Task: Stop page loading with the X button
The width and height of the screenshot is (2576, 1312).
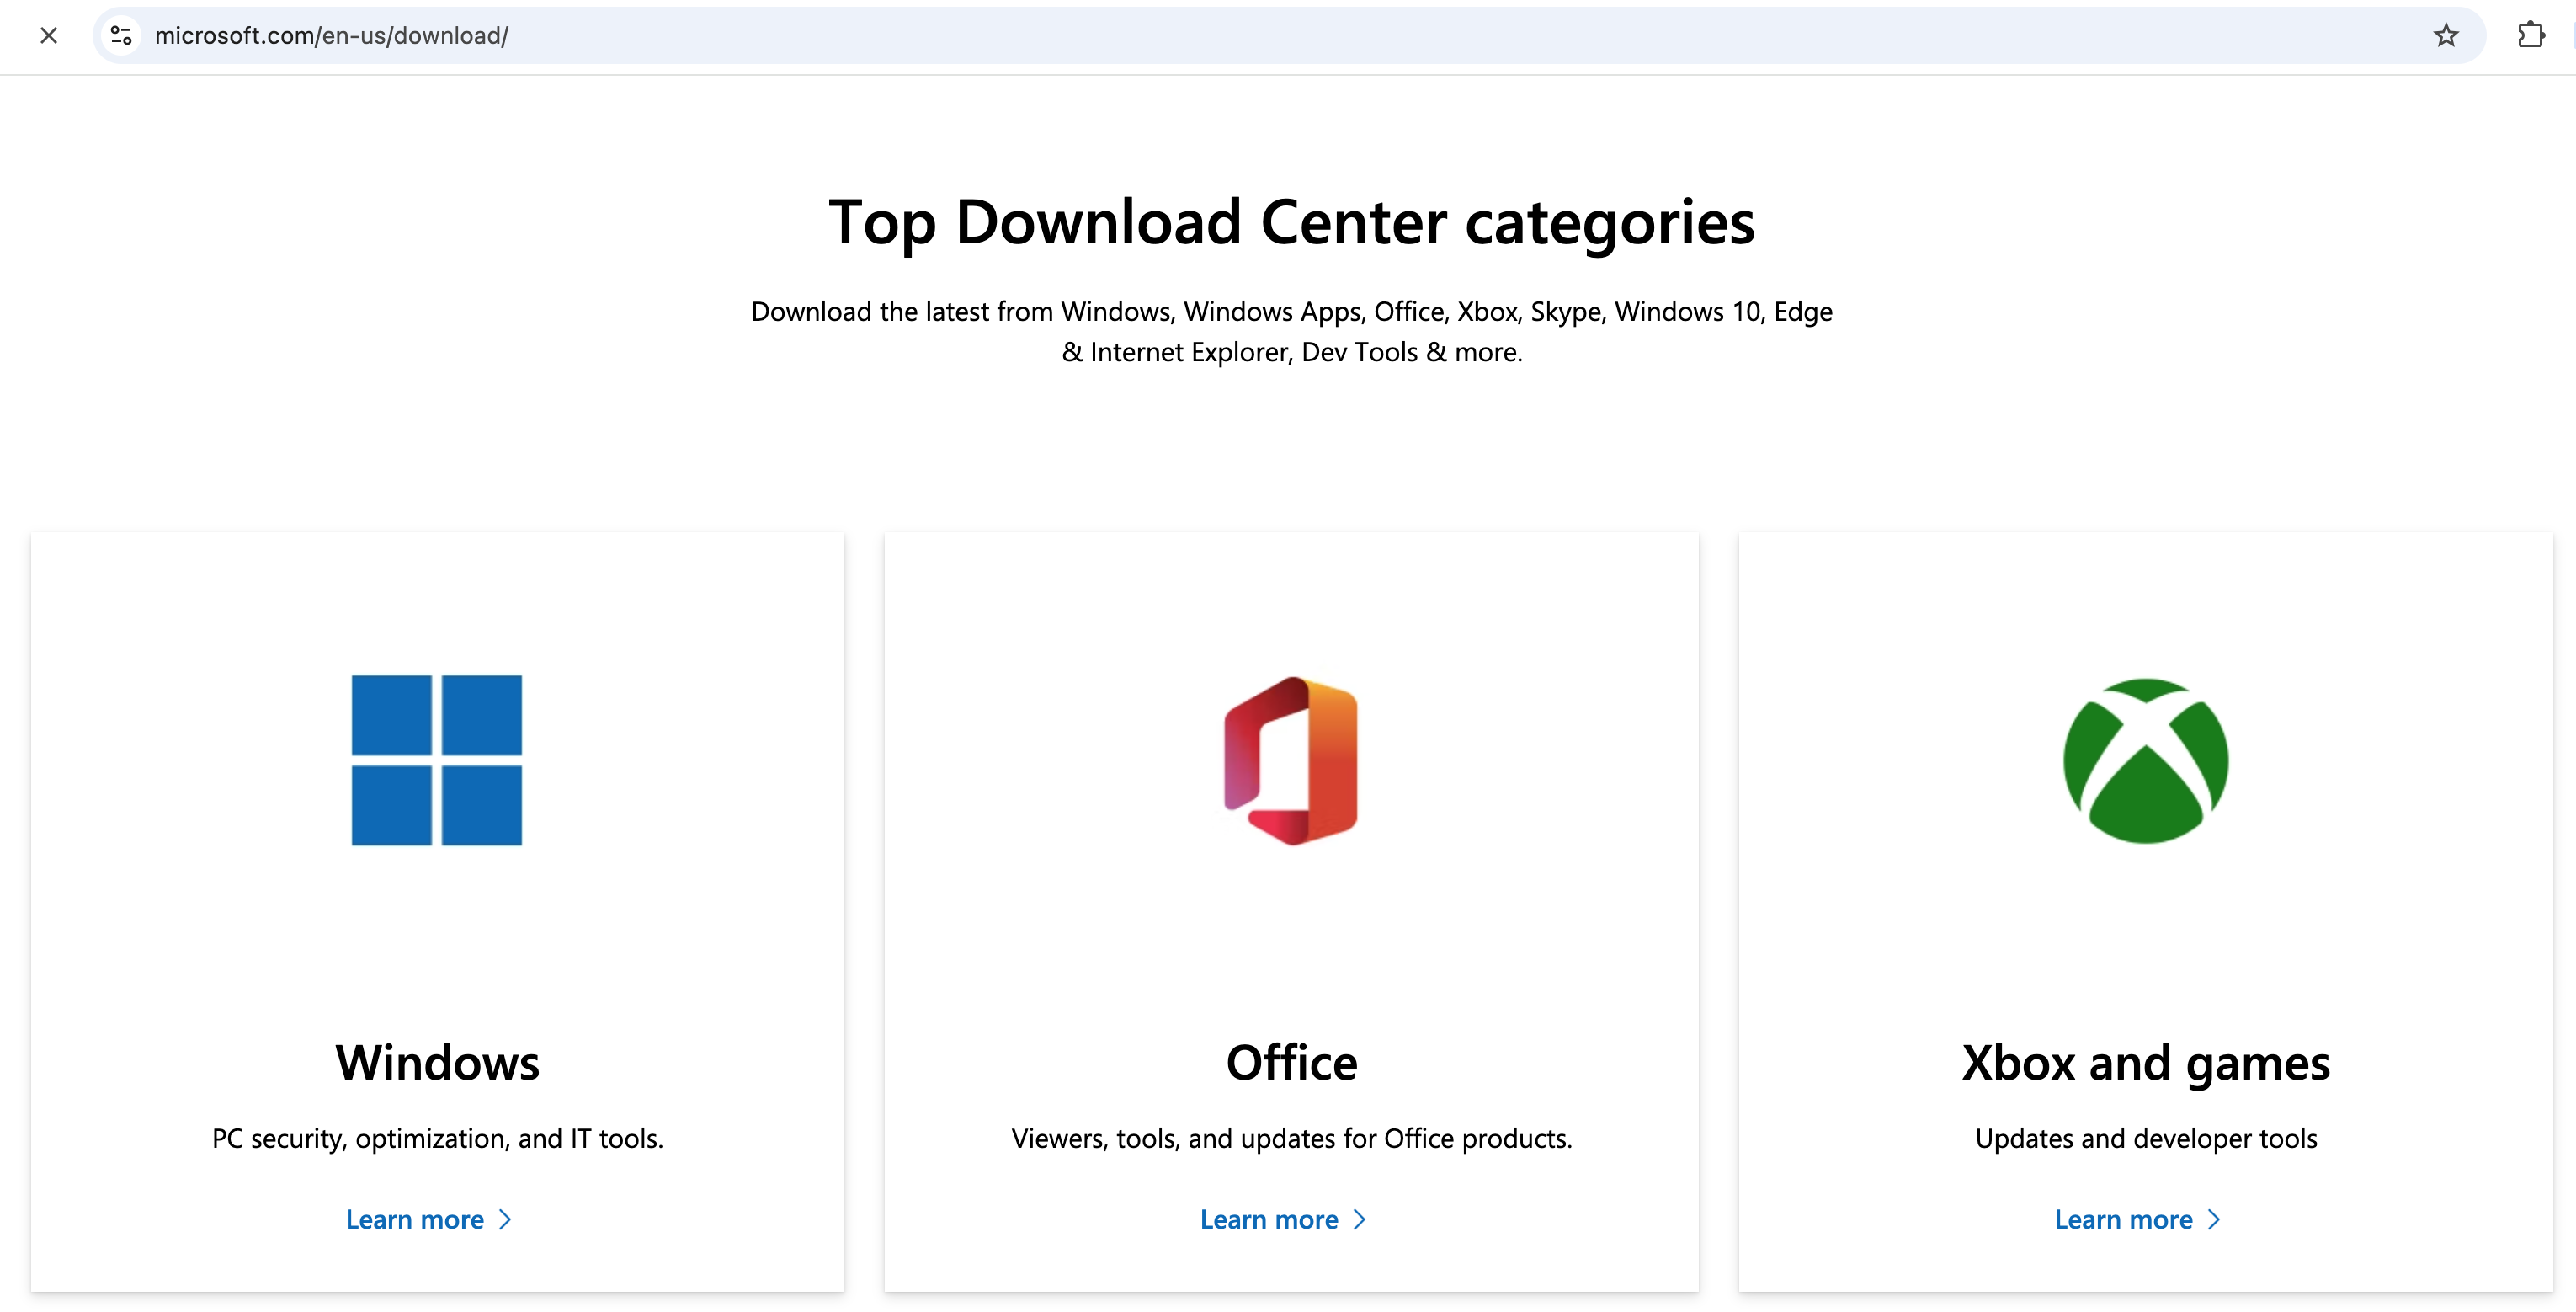Action: 48,36
